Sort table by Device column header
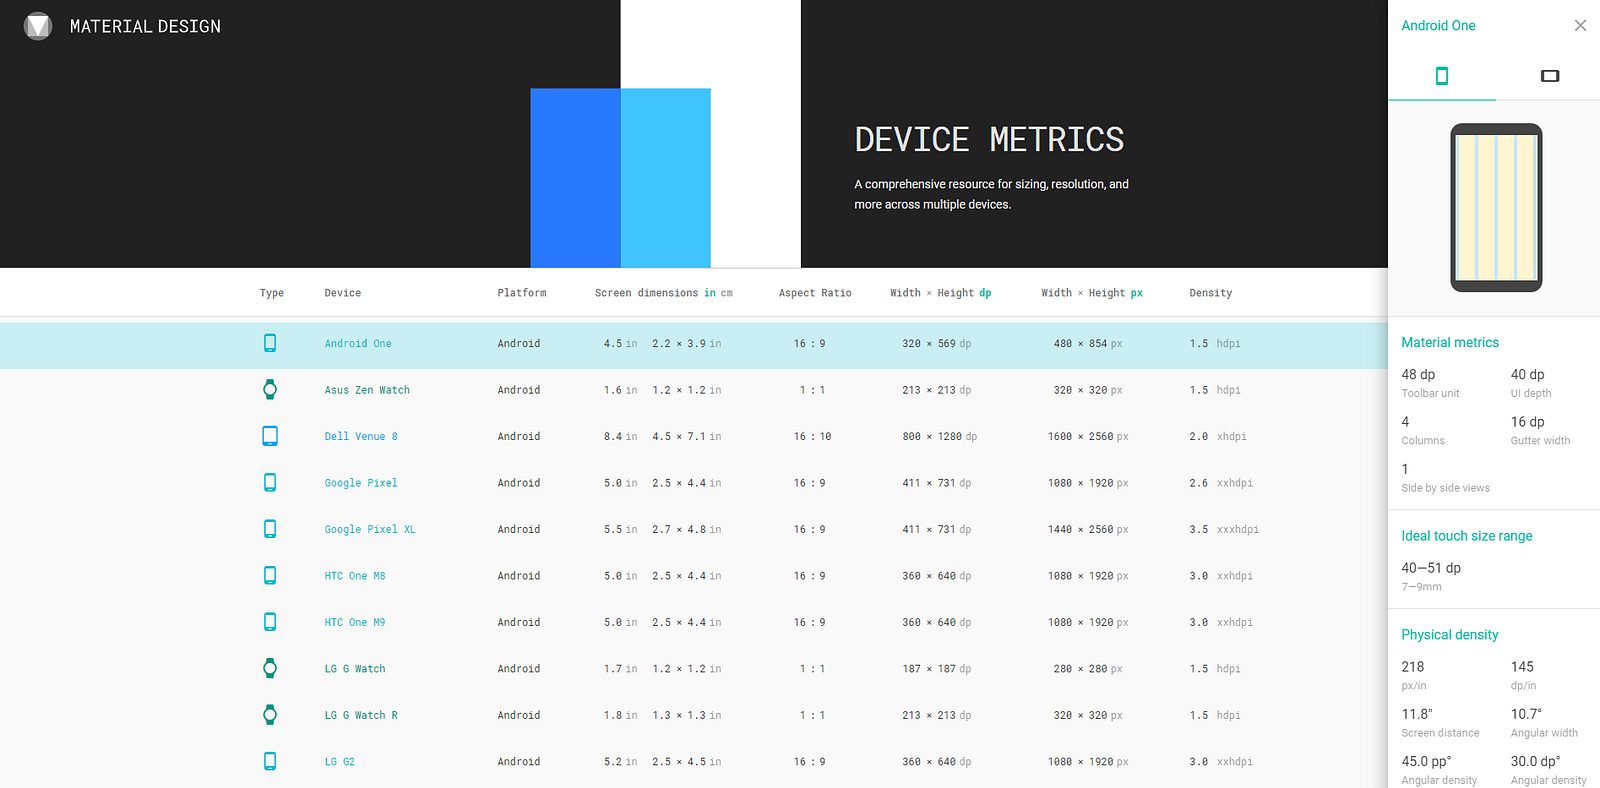The width and height of the screenshot is (1600, 788). [343, 293]
